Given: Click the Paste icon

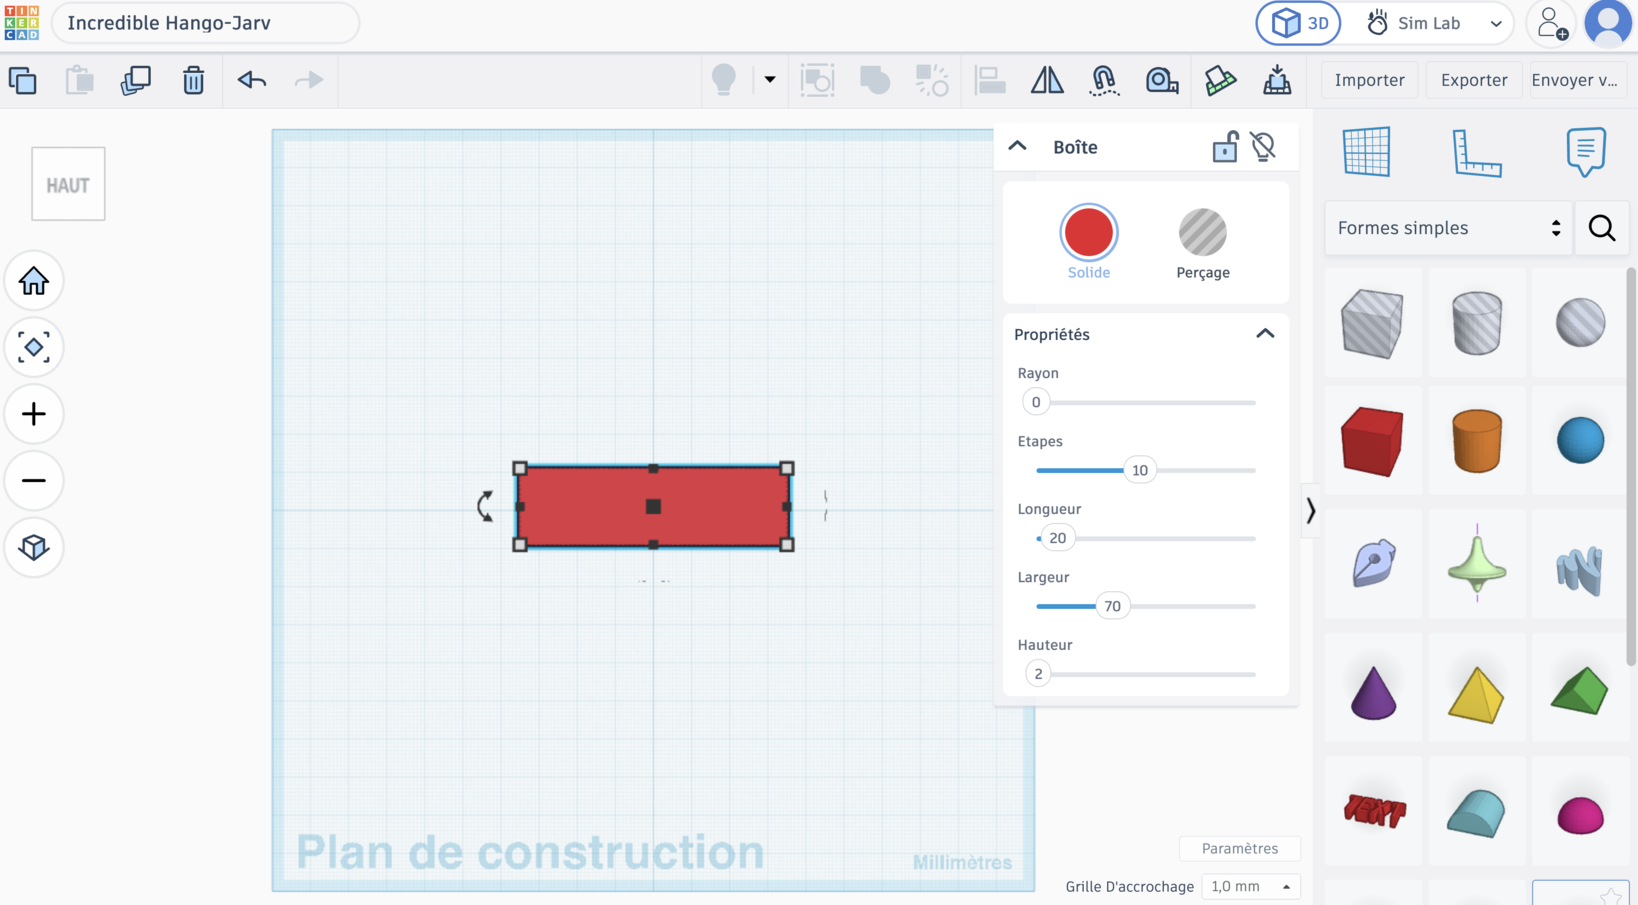Looking at the screenshot, I should point(79,80).
